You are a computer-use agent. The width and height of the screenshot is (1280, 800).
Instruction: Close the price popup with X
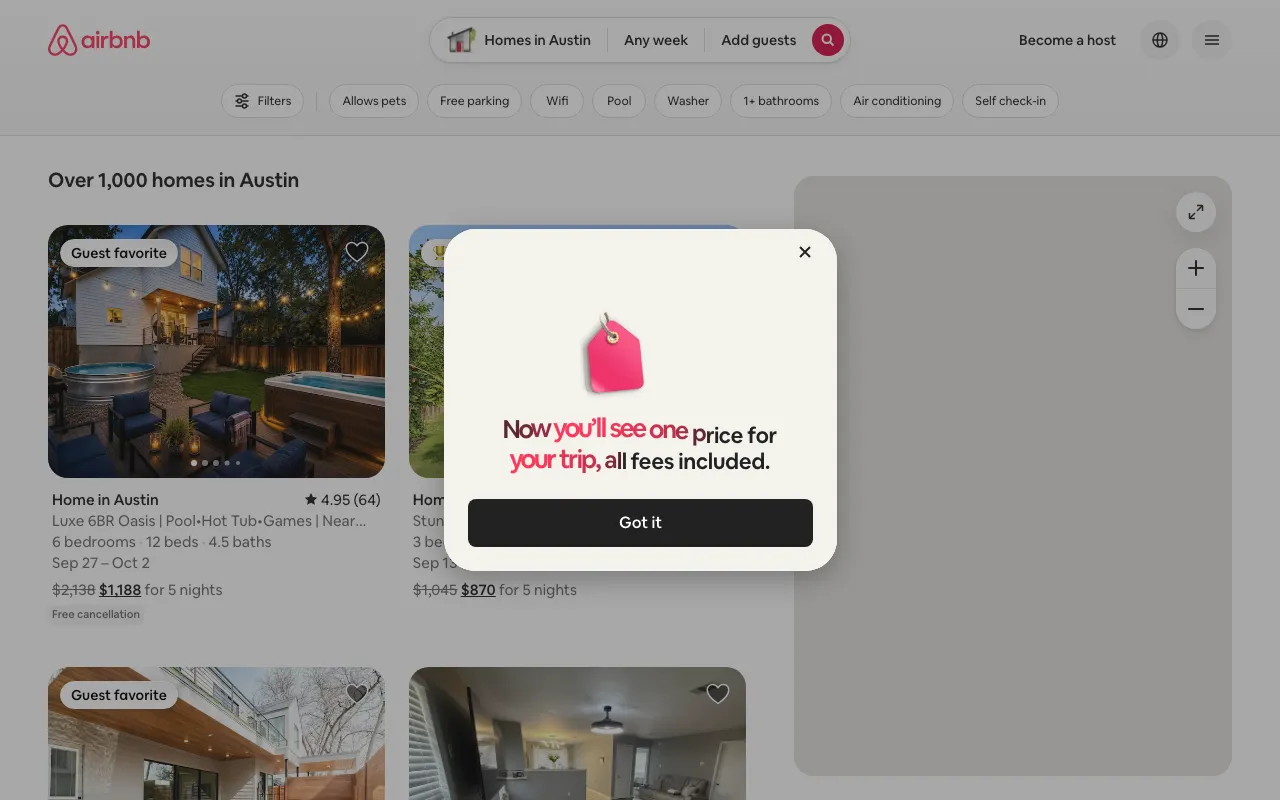805,252
